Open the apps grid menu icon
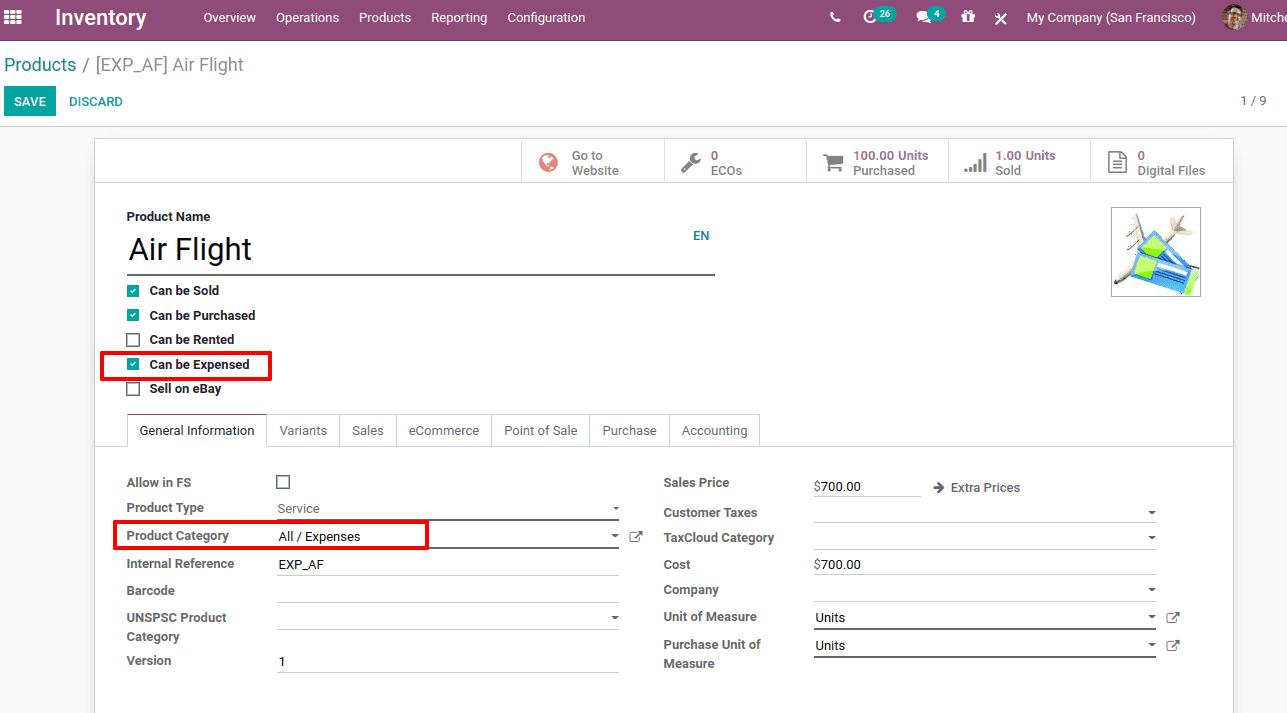Screen dimensions: 1287x713 point(13,17)
